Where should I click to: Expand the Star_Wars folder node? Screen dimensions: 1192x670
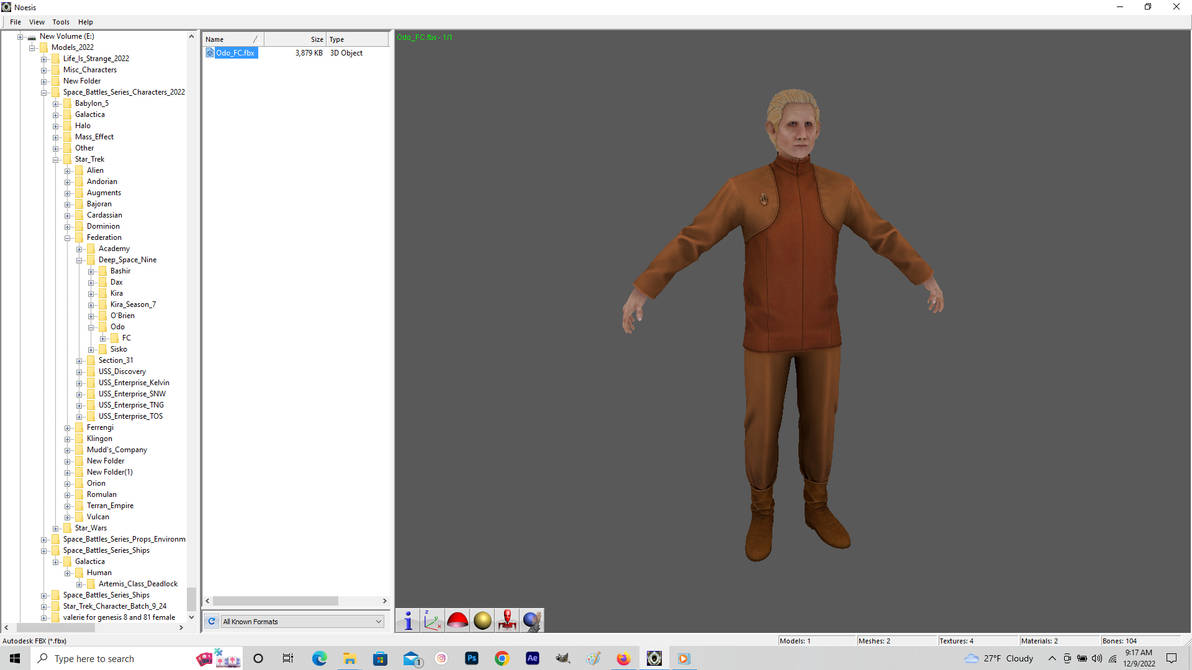click(55, 529)
